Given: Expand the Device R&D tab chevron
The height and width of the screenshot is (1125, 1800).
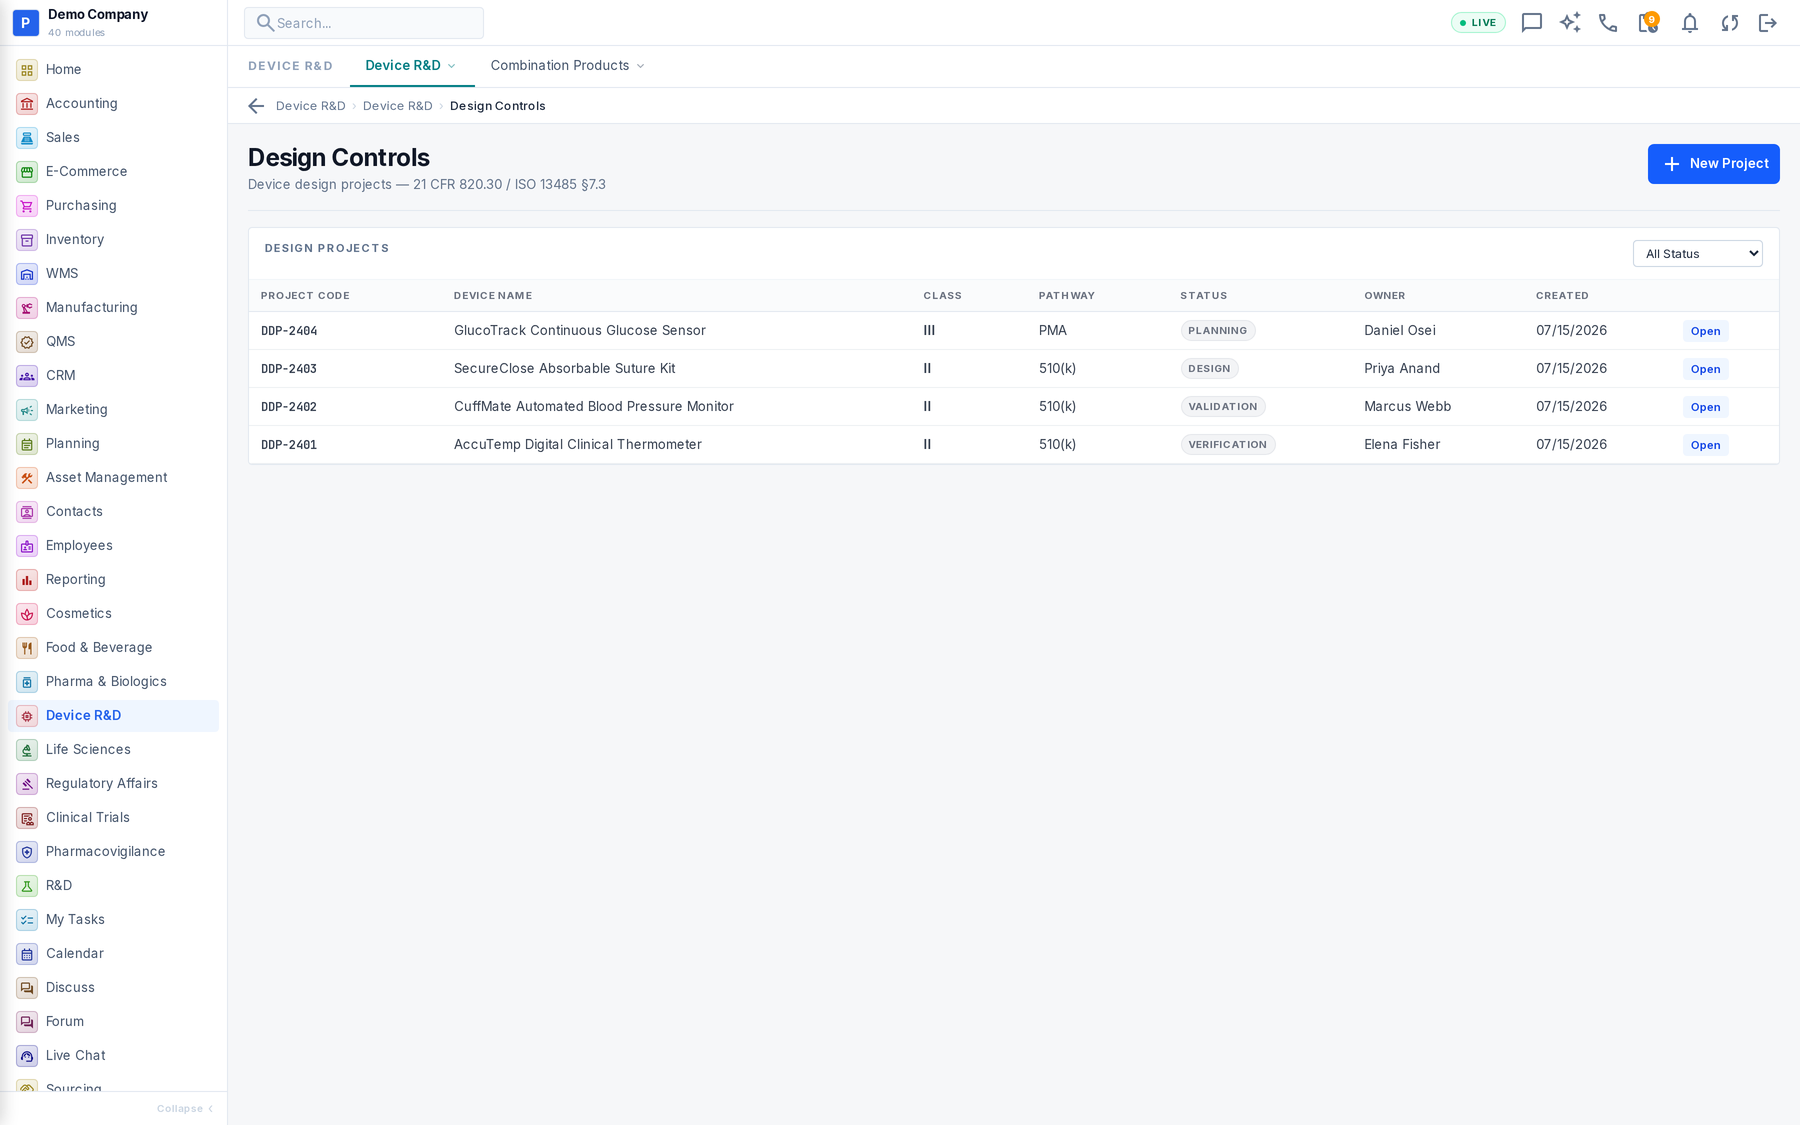Looking at the screenshot, I should coord(452,66).
